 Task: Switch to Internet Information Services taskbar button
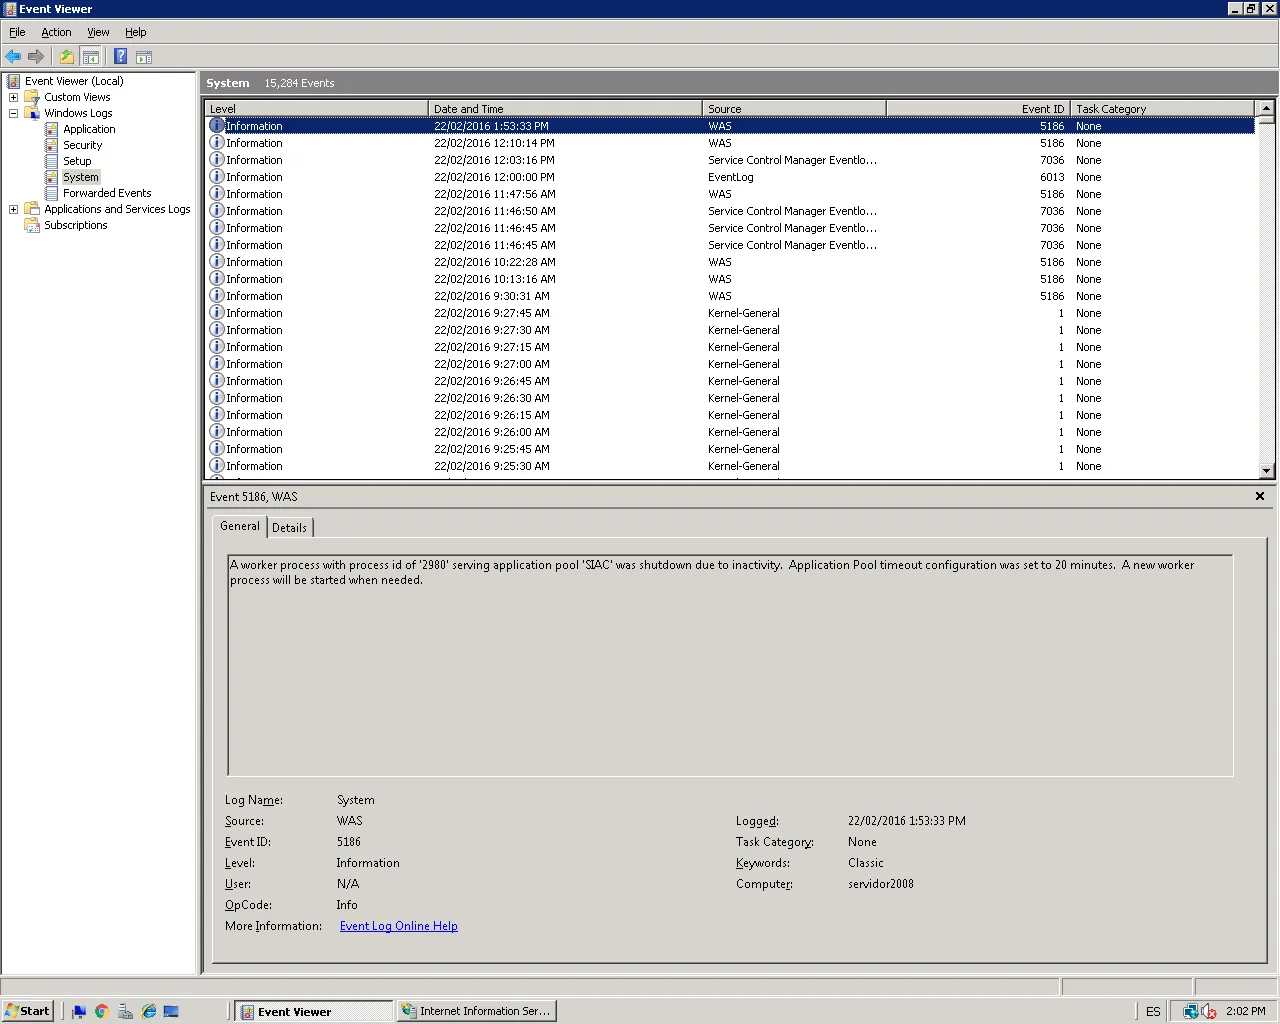pyautogui.click(x=476, y=1011)
